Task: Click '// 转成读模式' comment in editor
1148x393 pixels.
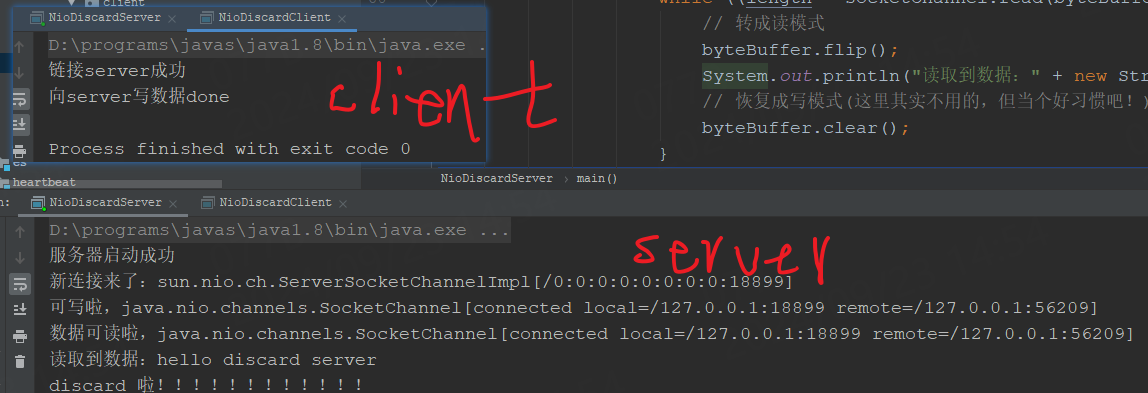Action: click(x=763, y=24)
